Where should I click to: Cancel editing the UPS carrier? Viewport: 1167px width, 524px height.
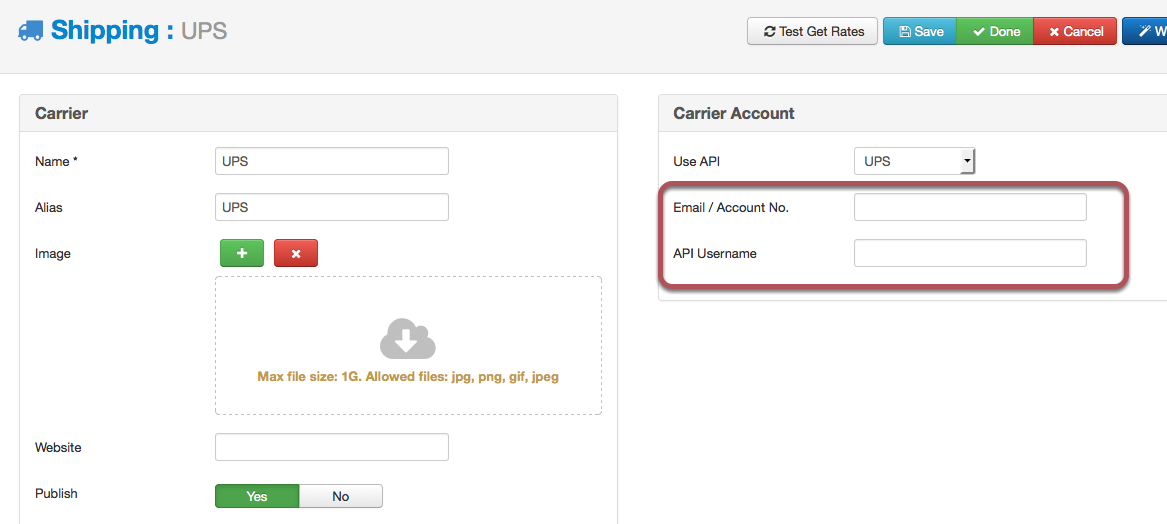coord(1075,31)
